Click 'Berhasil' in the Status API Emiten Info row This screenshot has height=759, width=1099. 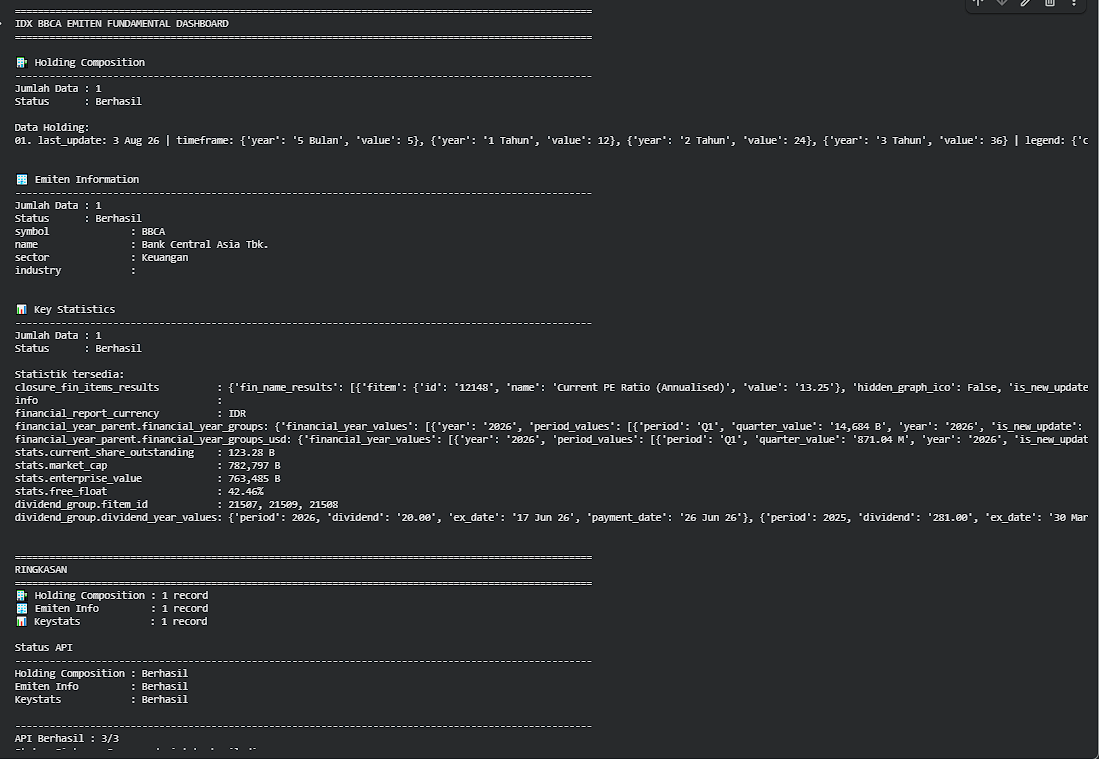165,687
